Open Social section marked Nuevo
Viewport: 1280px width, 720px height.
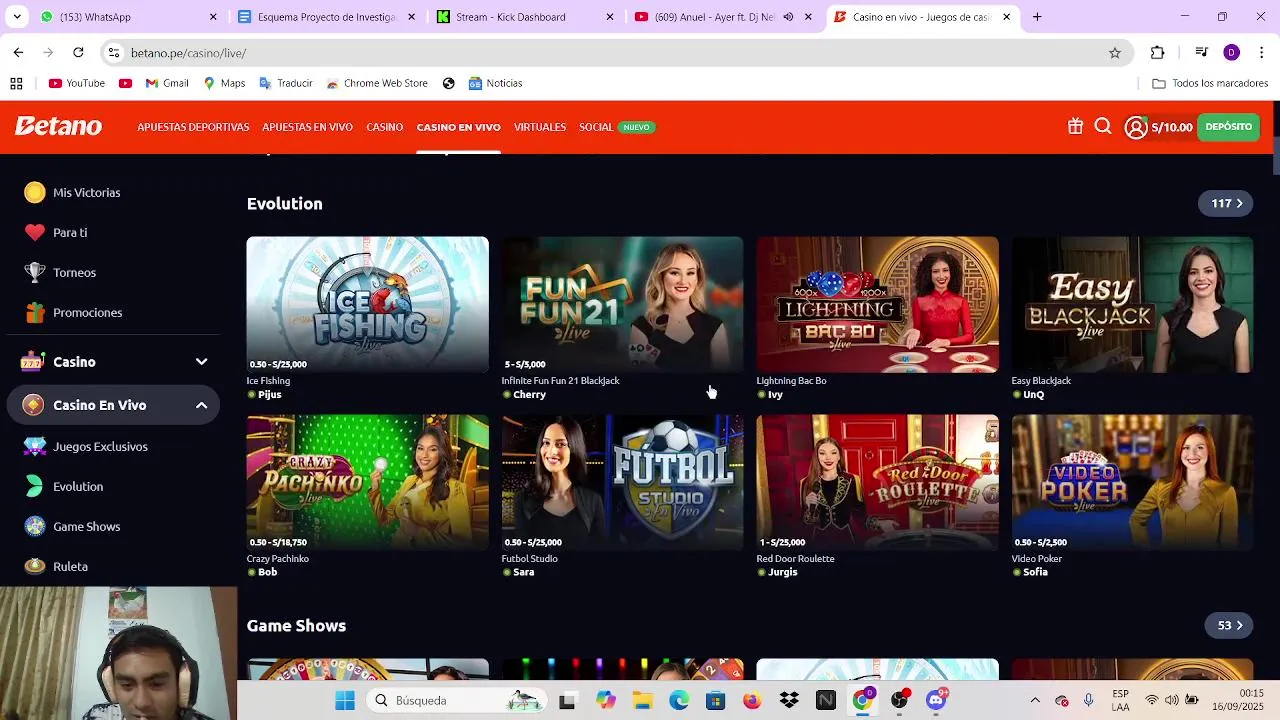tap(616, 127)
